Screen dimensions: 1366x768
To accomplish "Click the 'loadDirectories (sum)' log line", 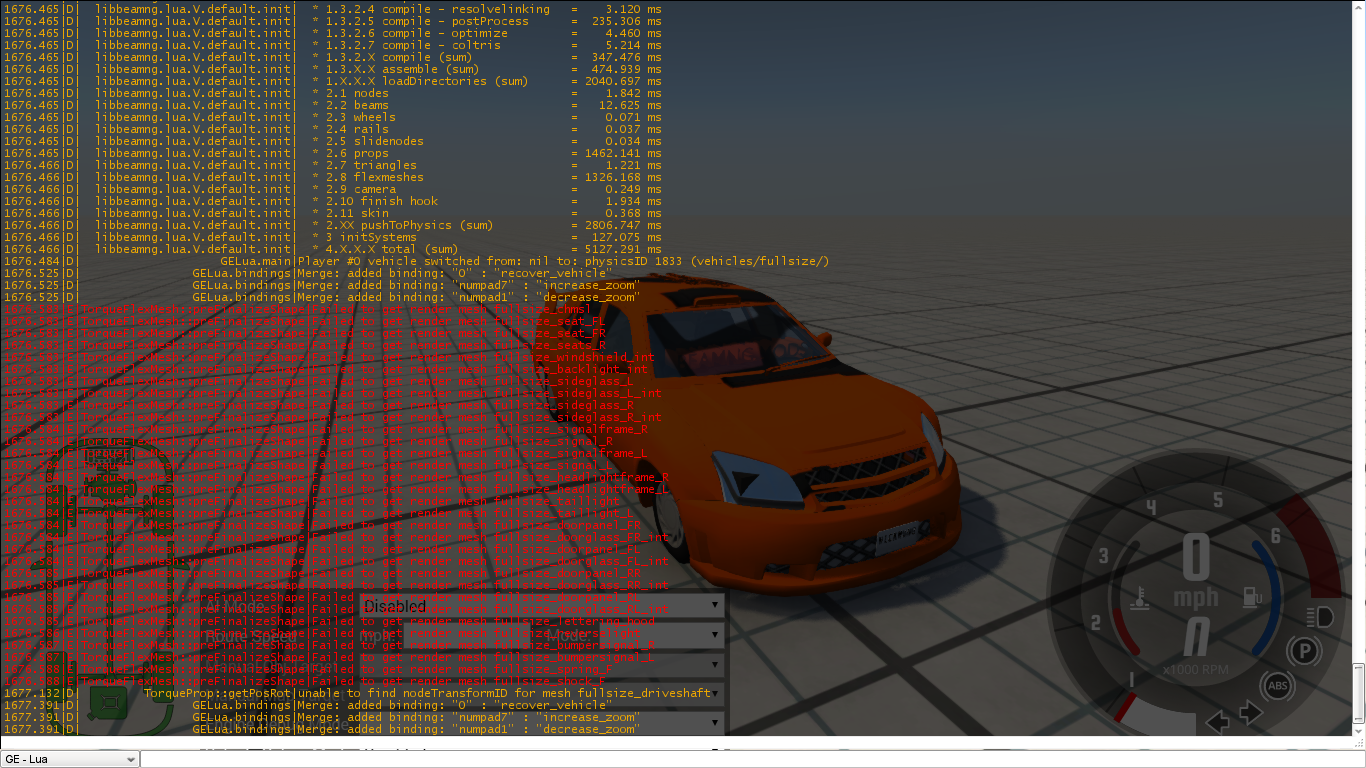I will pos(332,81).
